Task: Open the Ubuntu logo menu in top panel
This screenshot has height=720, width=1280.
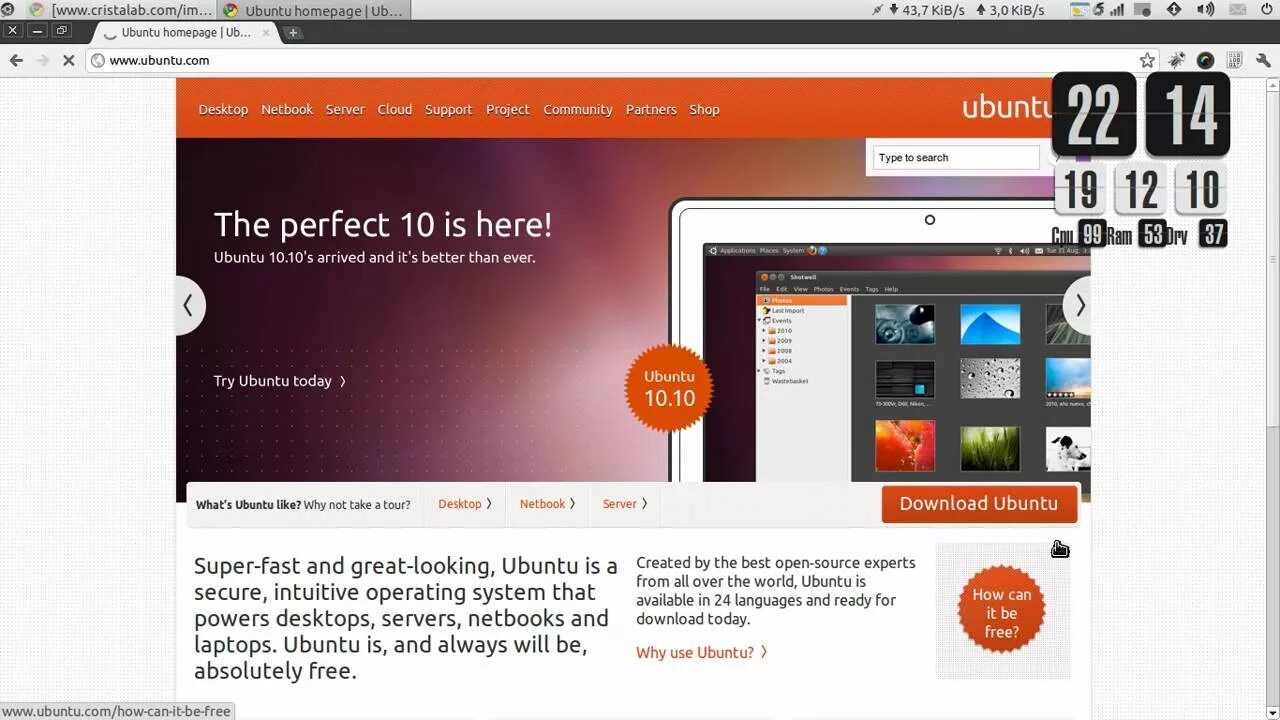Action: [x=8, y=9]
